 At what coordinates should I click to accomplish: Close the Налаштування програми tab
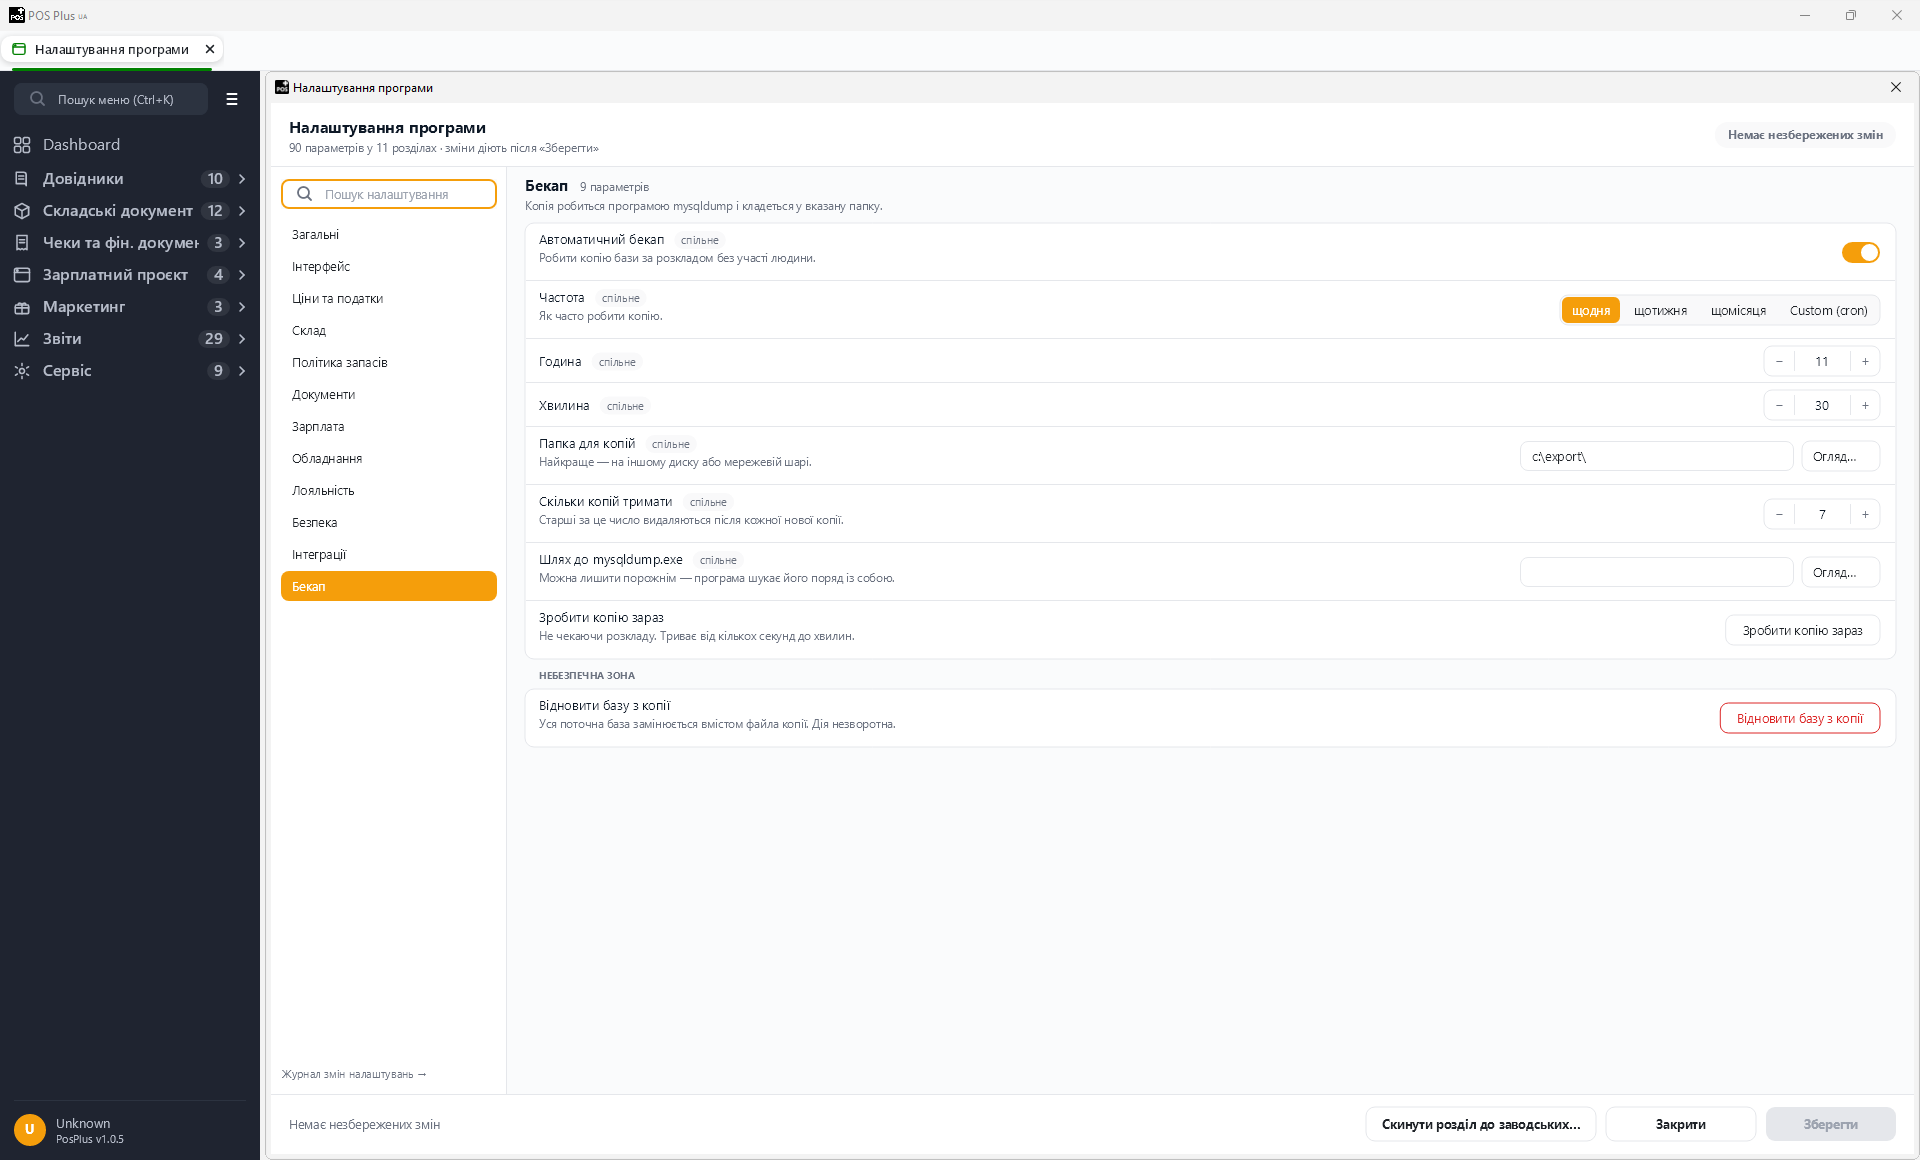pyautogui.click(x=210, y=49)
